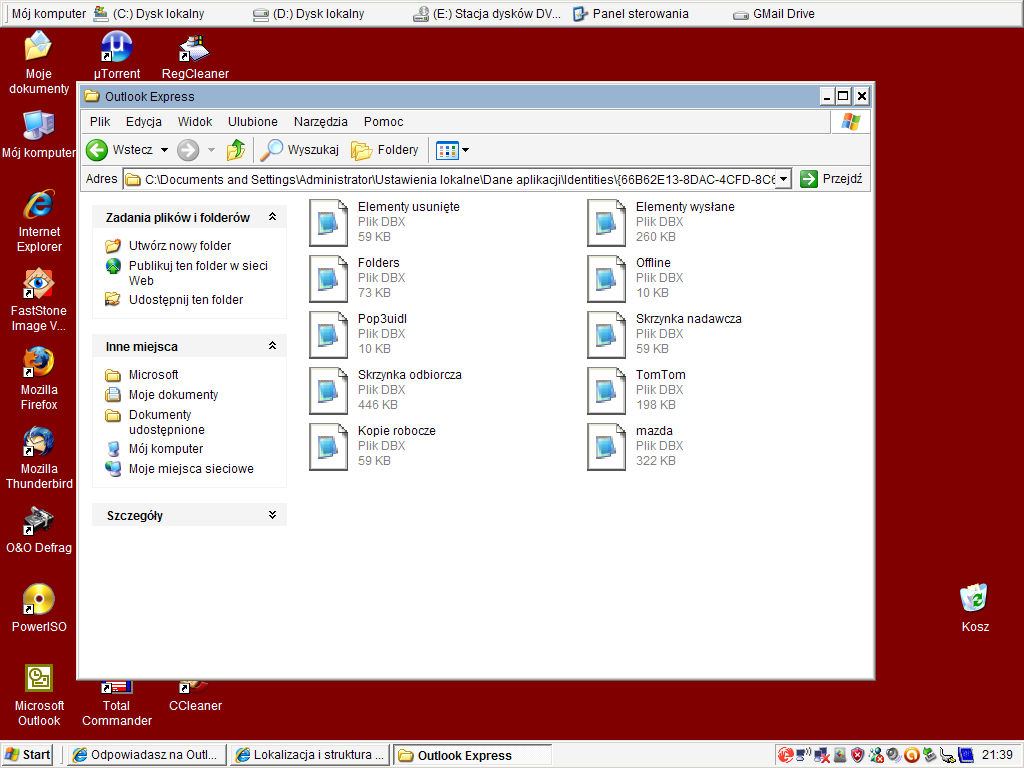Open the Narzędzia menu
The image size is (1024, 768).
321,121
